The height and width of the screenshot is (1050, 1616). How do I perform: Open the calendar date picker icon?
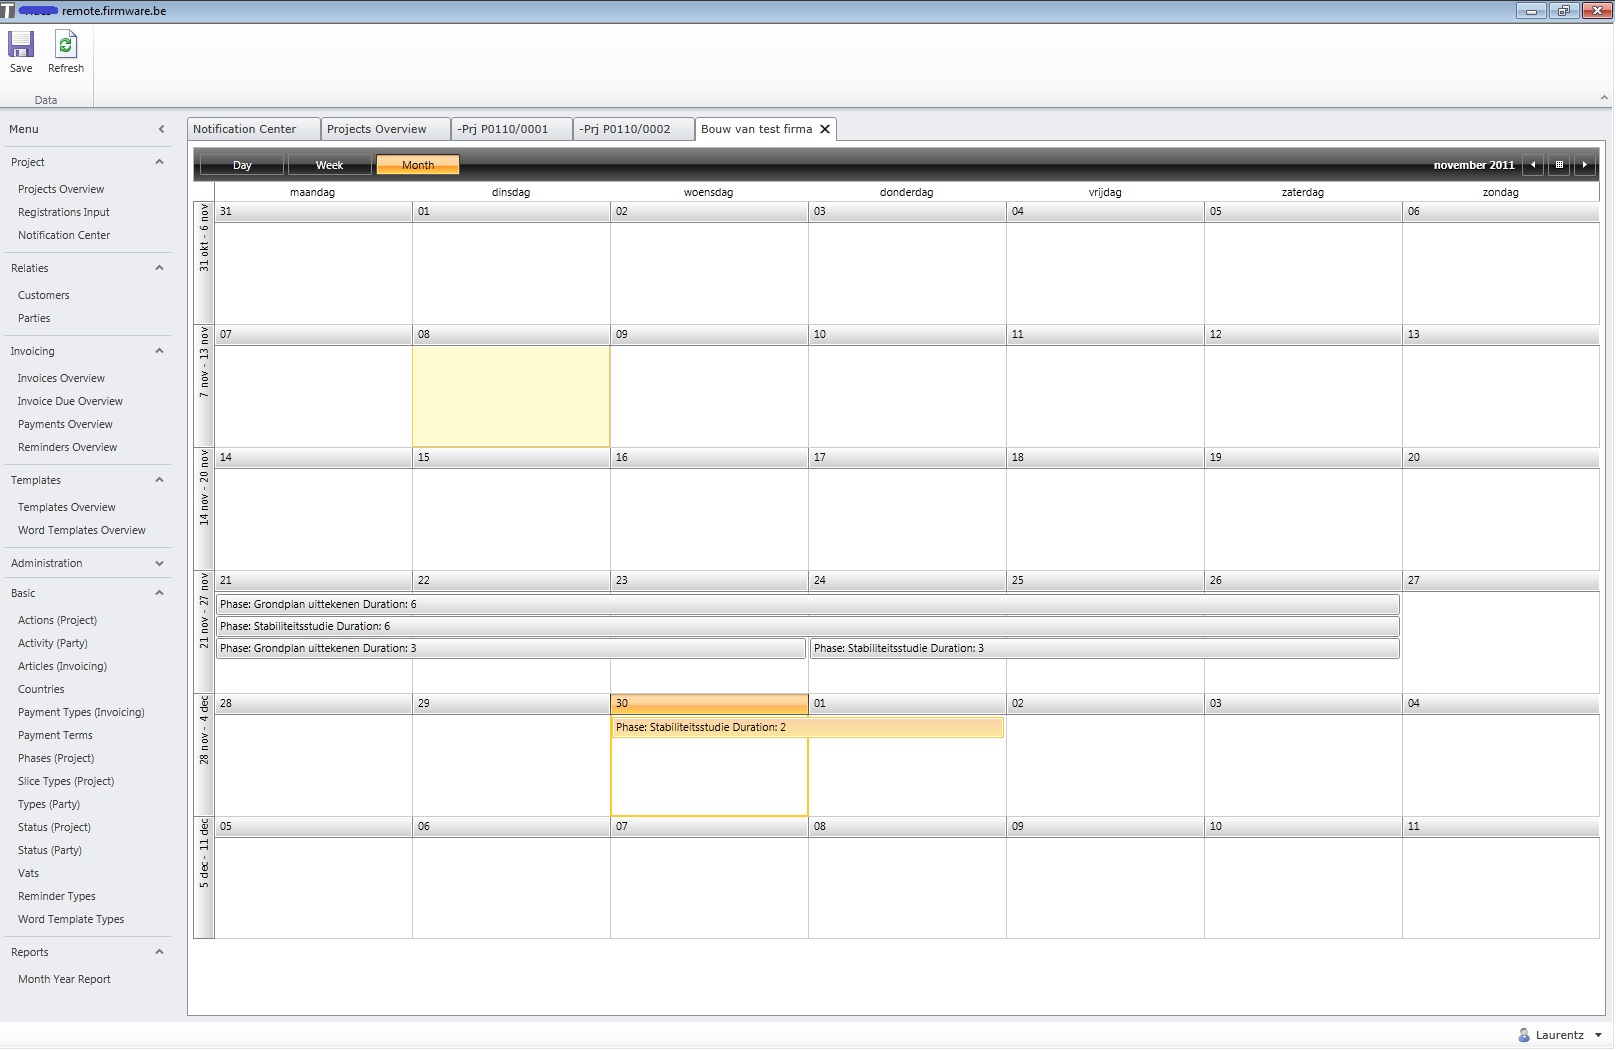(x=1559, y=165)
